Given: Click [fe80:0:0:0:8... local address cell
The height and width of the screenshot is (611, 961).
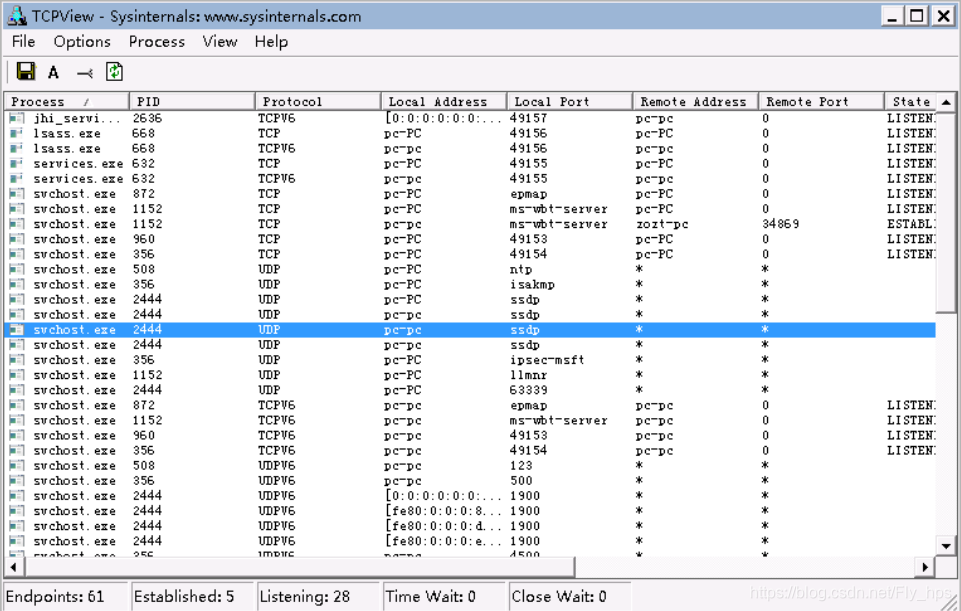Looking at the screenshot, I should click(443, 511).
